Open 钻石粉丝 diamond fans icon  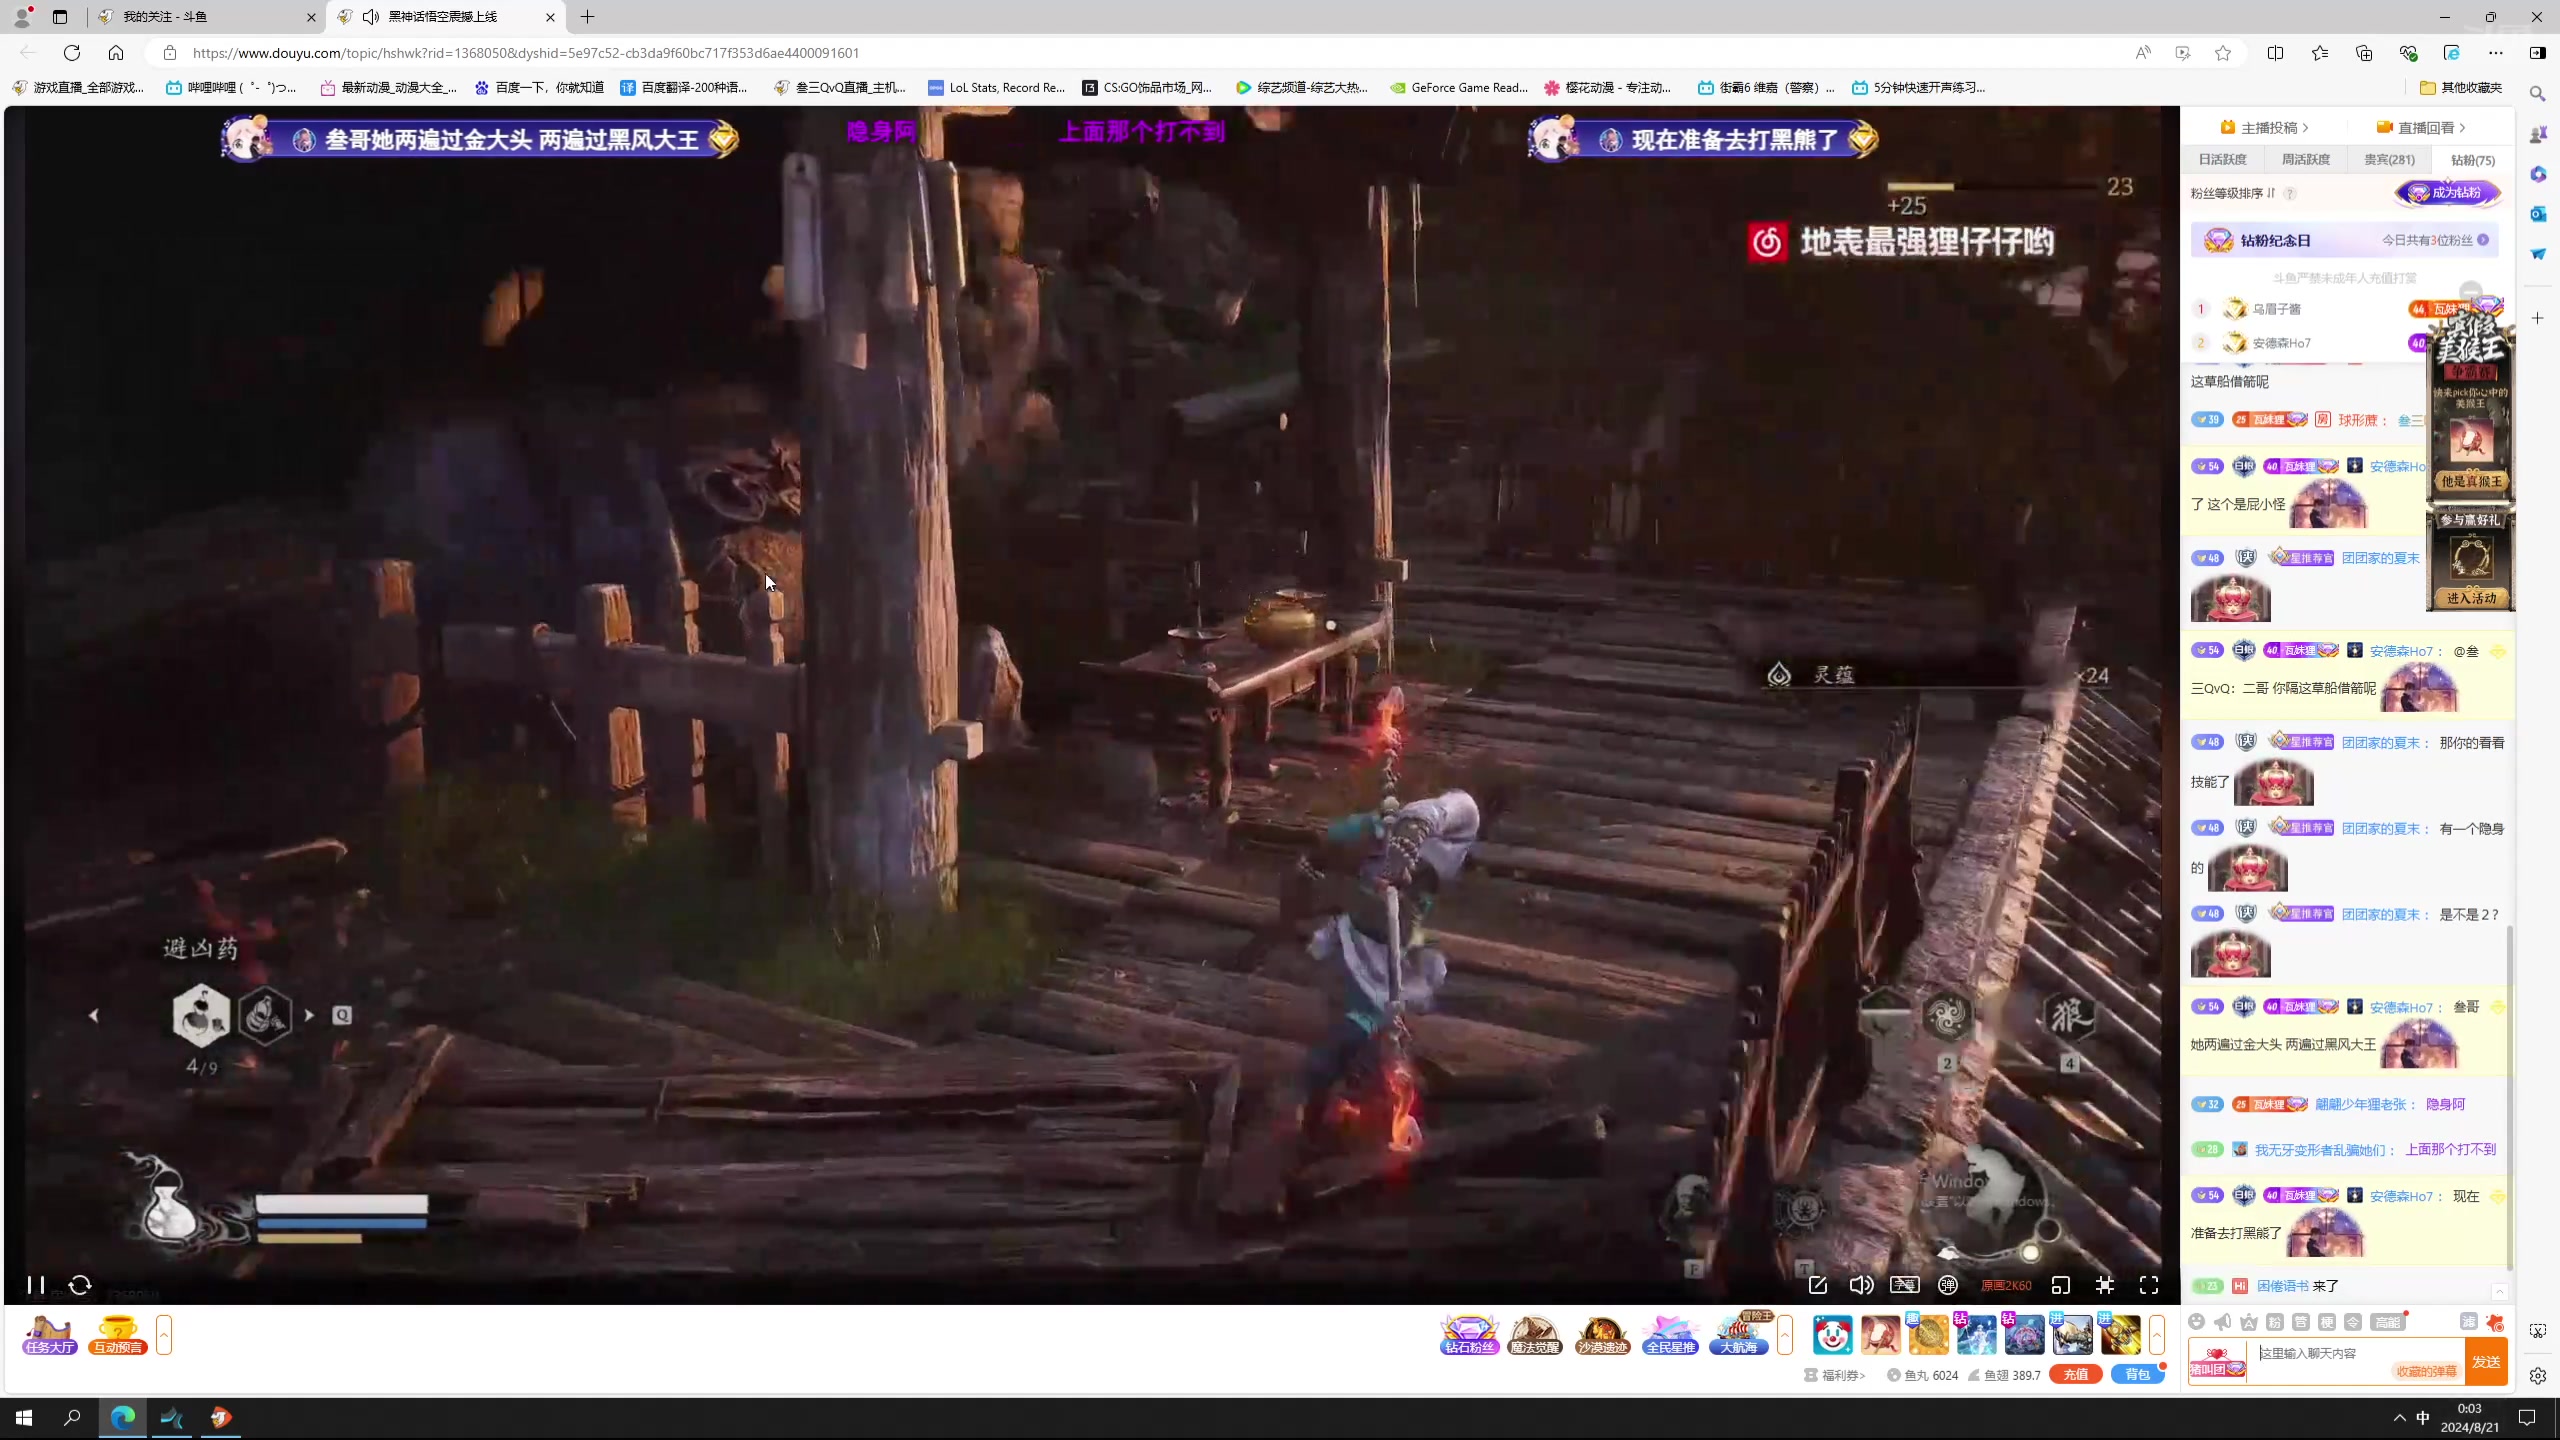(x=1469, y=1335)
